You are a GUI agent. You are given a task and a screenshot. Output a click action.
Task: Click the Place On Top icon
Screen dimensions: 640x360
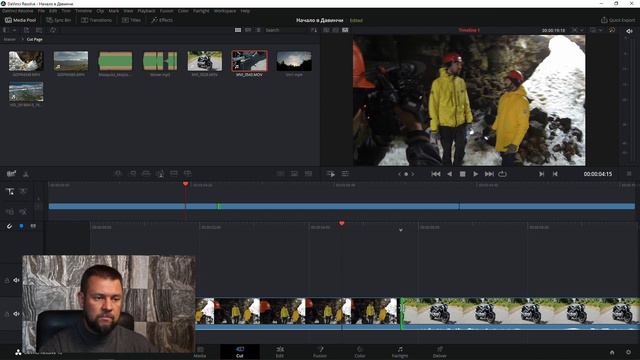coord(174,174)
